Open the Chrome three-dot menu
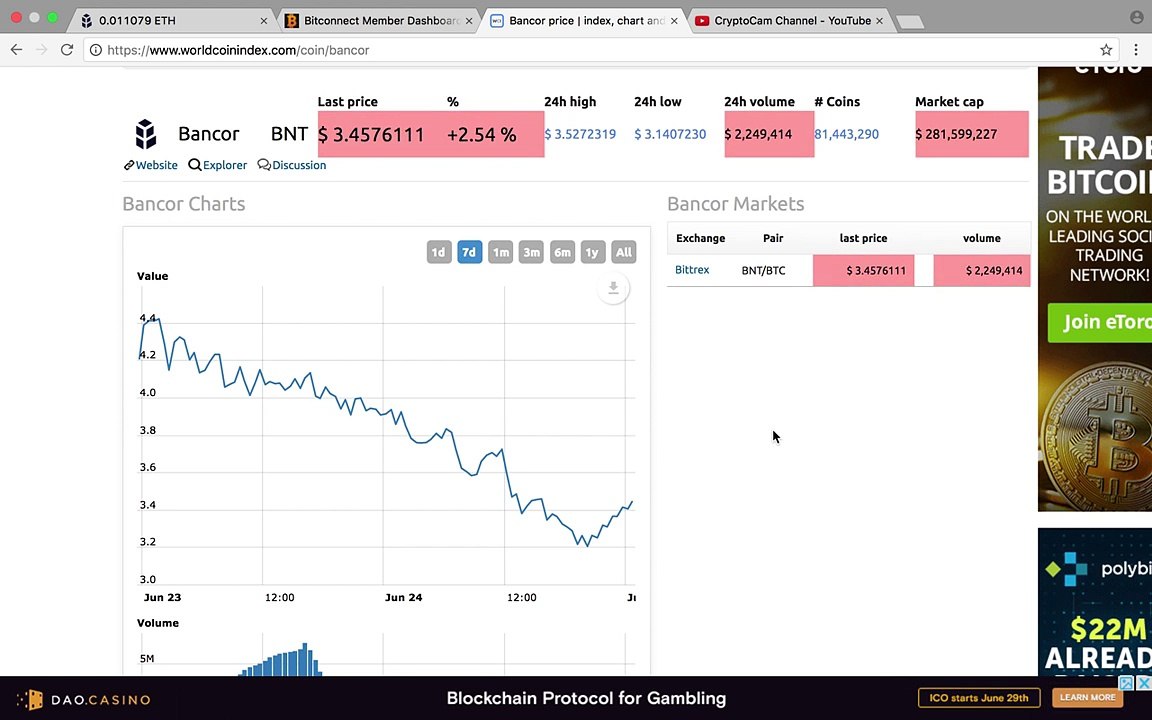The image size is (1152, 720). 1136,50
